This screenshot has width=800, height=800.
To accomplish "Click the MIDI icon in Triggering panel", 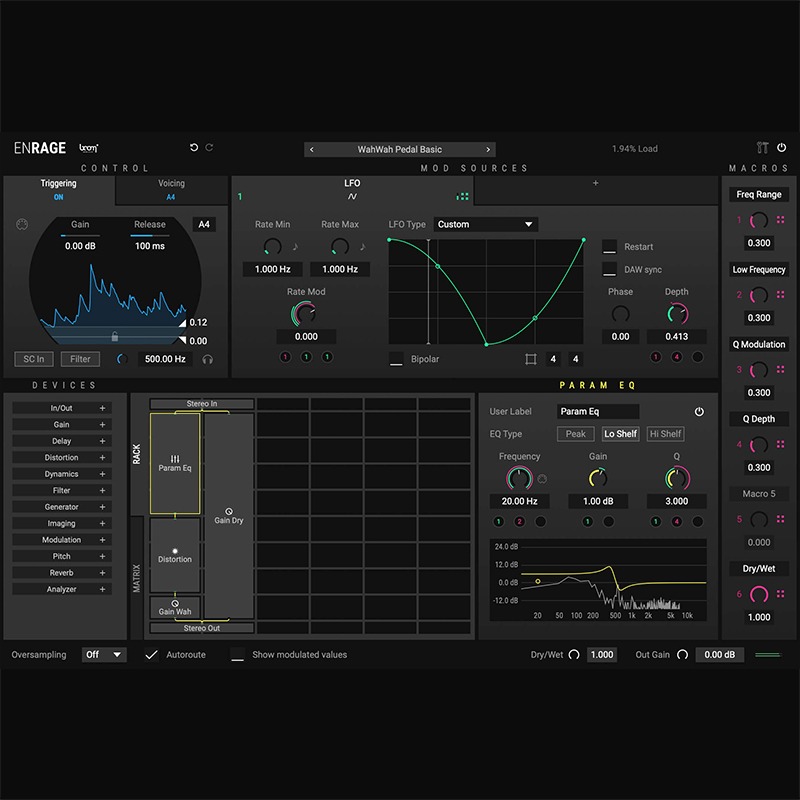I will pyautogui.click(x=22, y=224).
